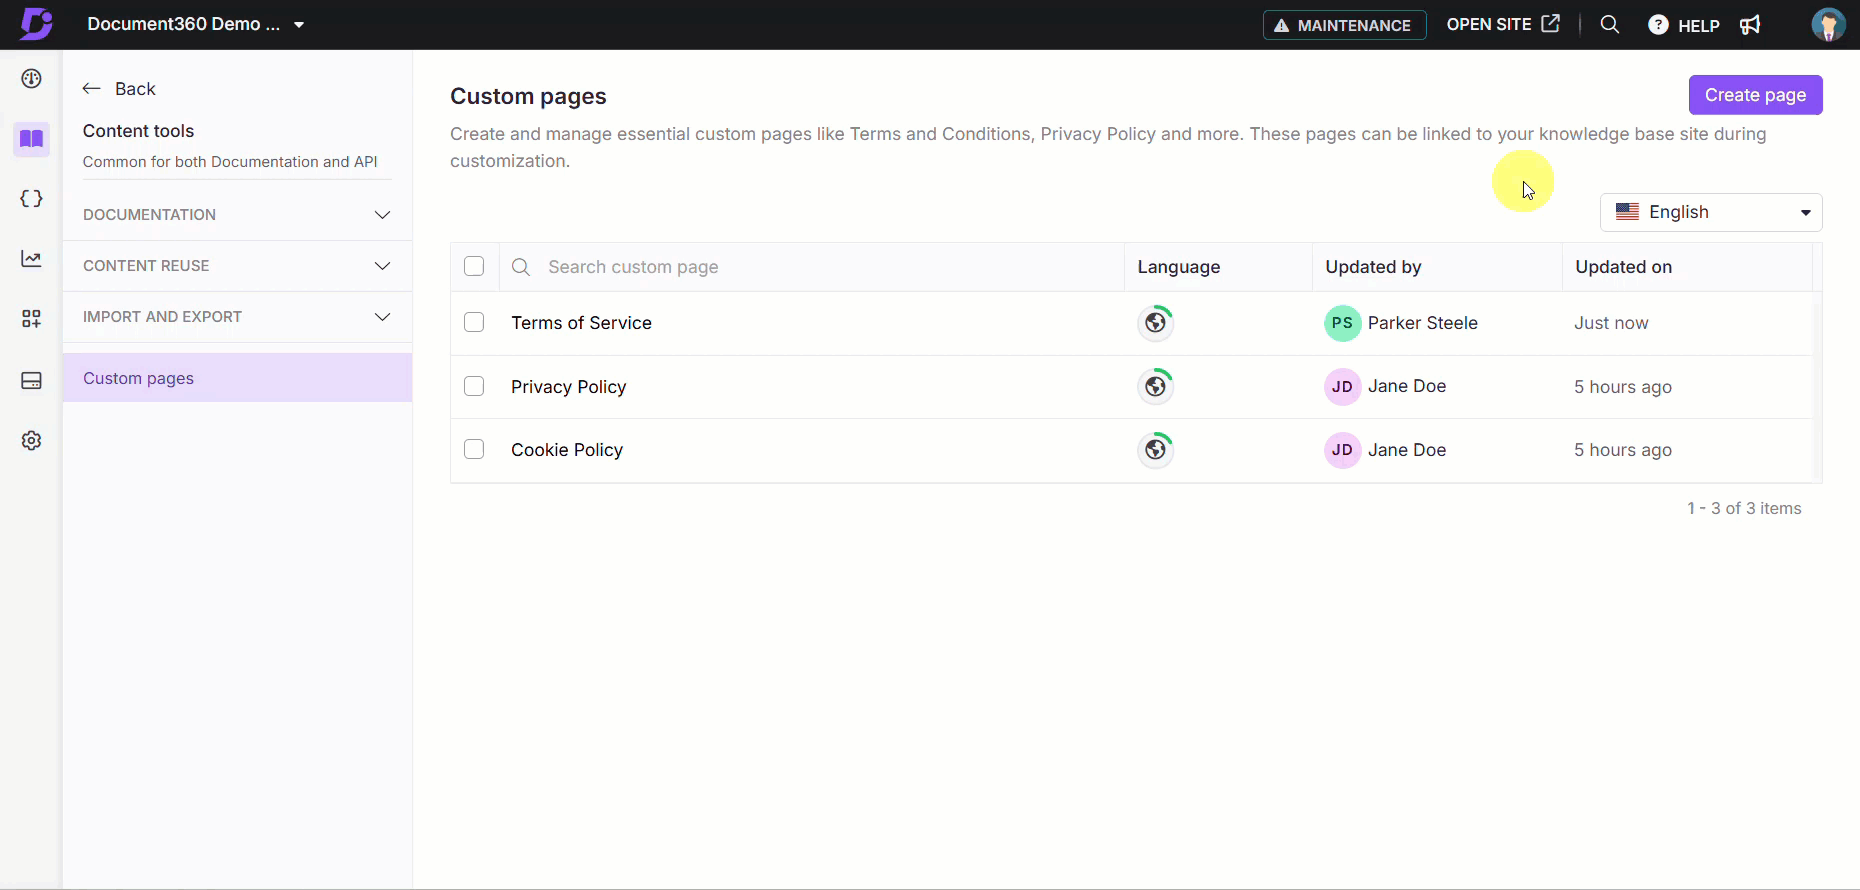Check the Cookie Policy checkbox
1860x890 pixels.
point(474,449)
